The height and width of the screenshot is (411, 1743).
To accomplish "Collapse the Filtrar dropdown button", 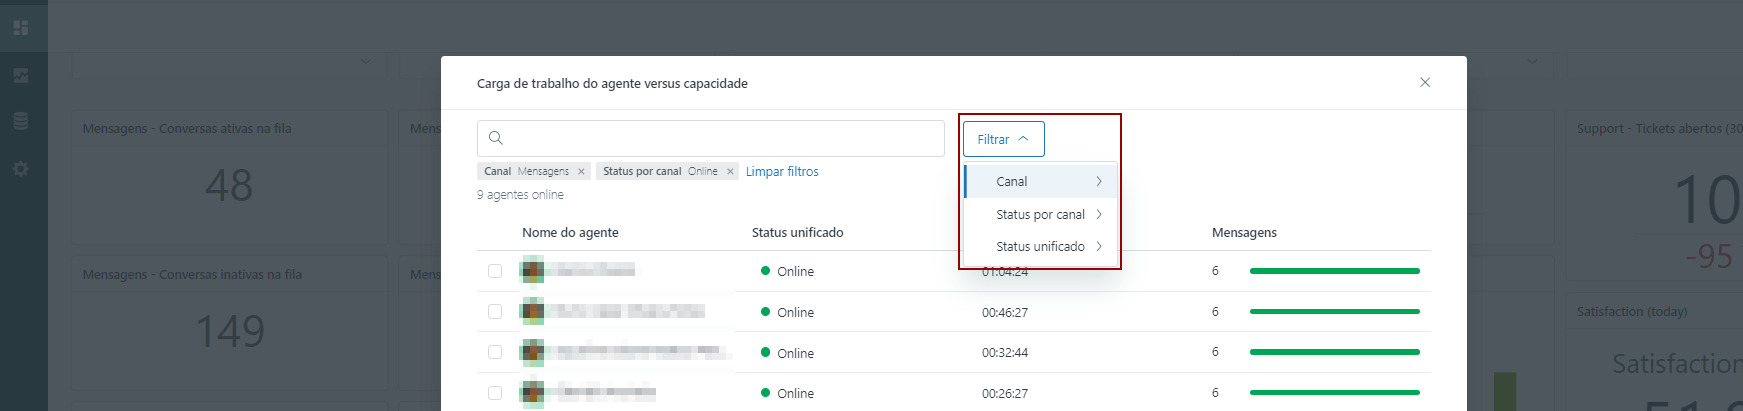I will [1003, 139].
